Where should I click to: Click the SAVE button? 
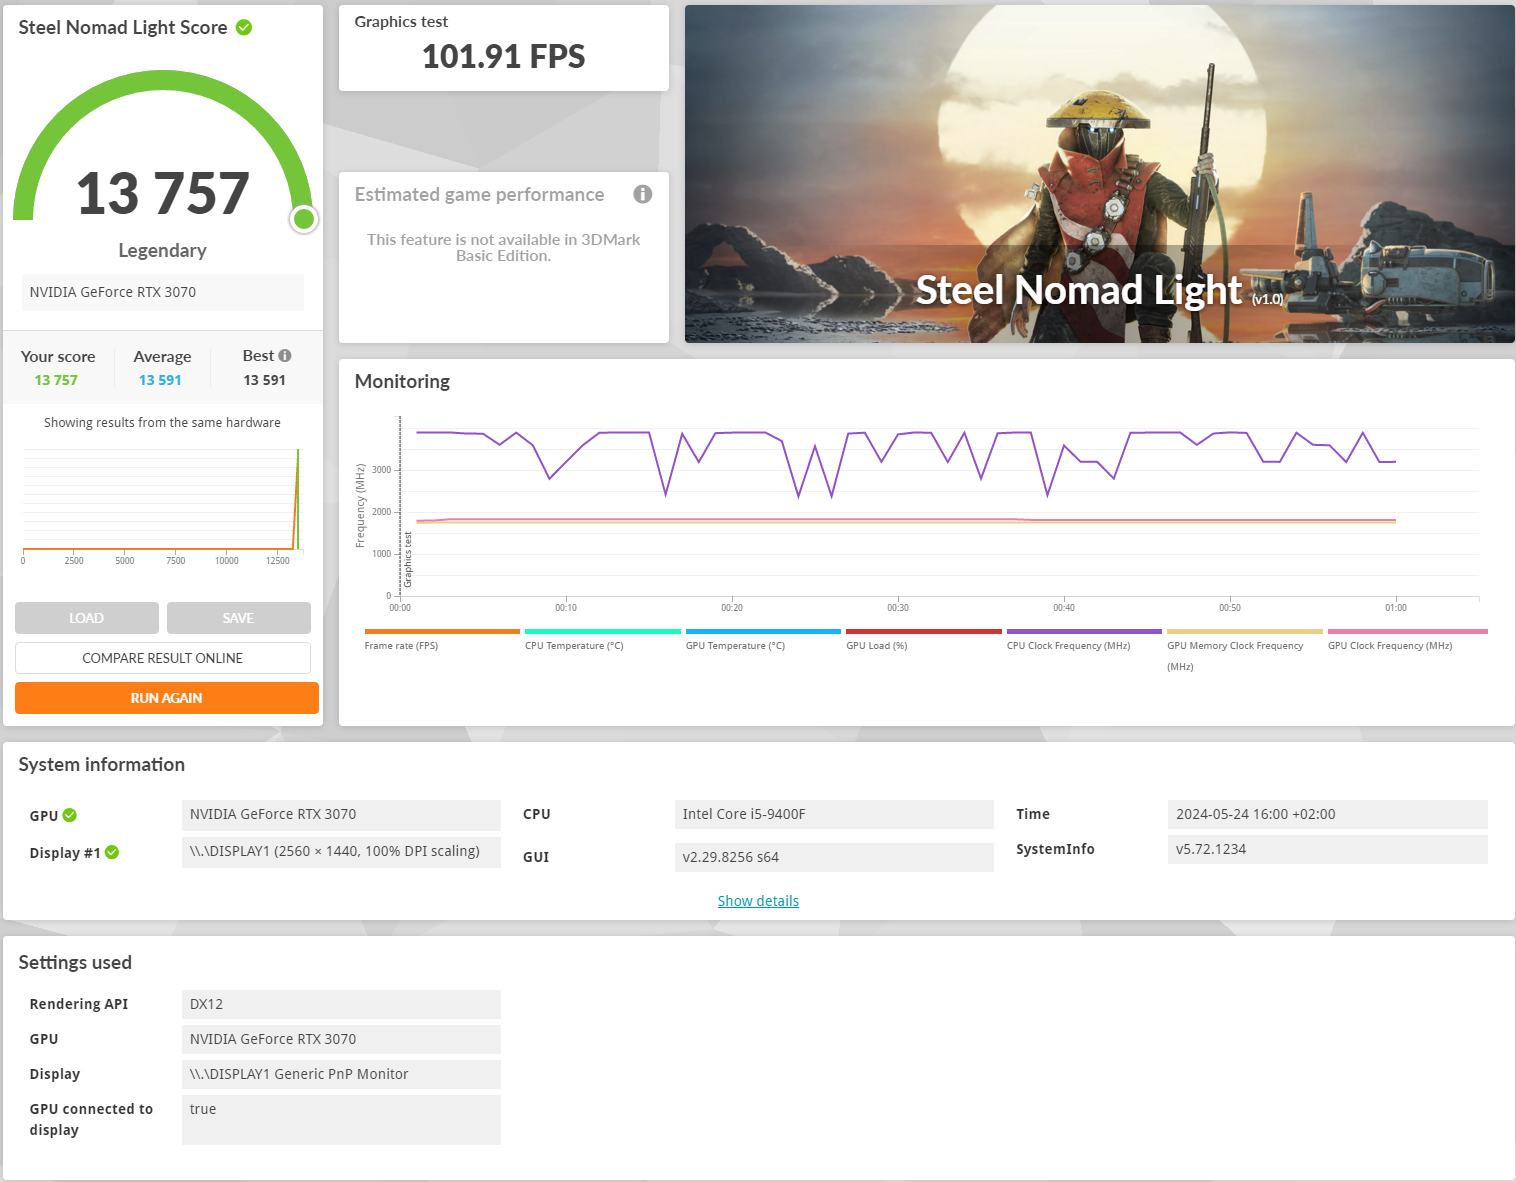239,618
